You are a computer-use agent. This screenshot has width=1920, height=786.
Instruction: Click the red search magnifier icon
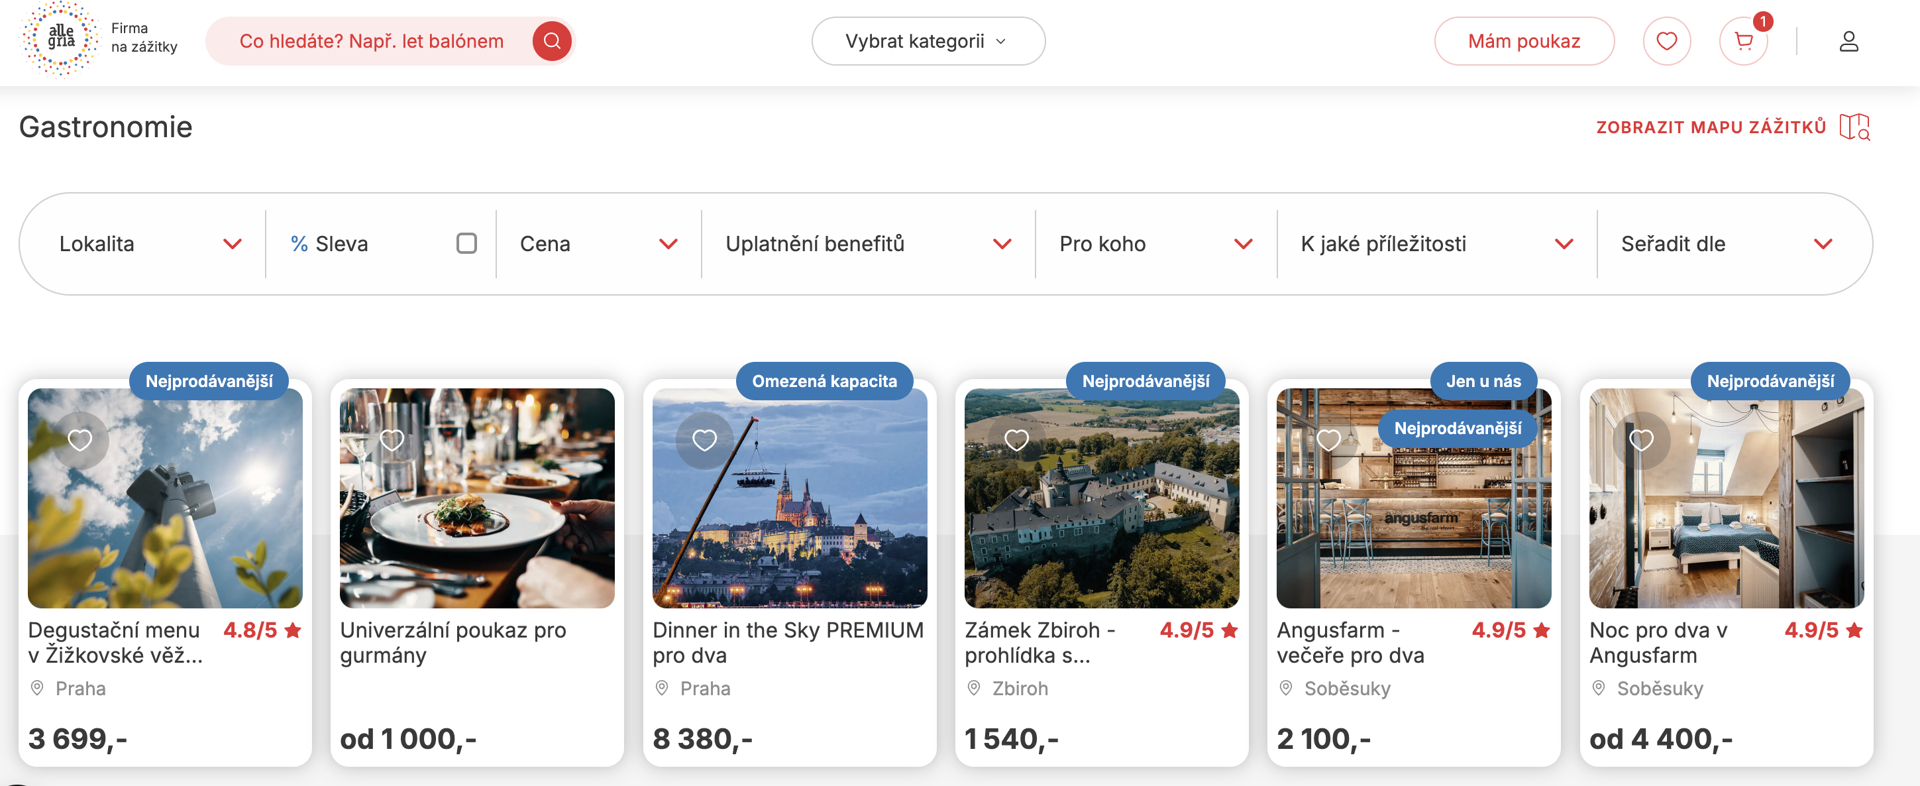[x=551, y=41]
